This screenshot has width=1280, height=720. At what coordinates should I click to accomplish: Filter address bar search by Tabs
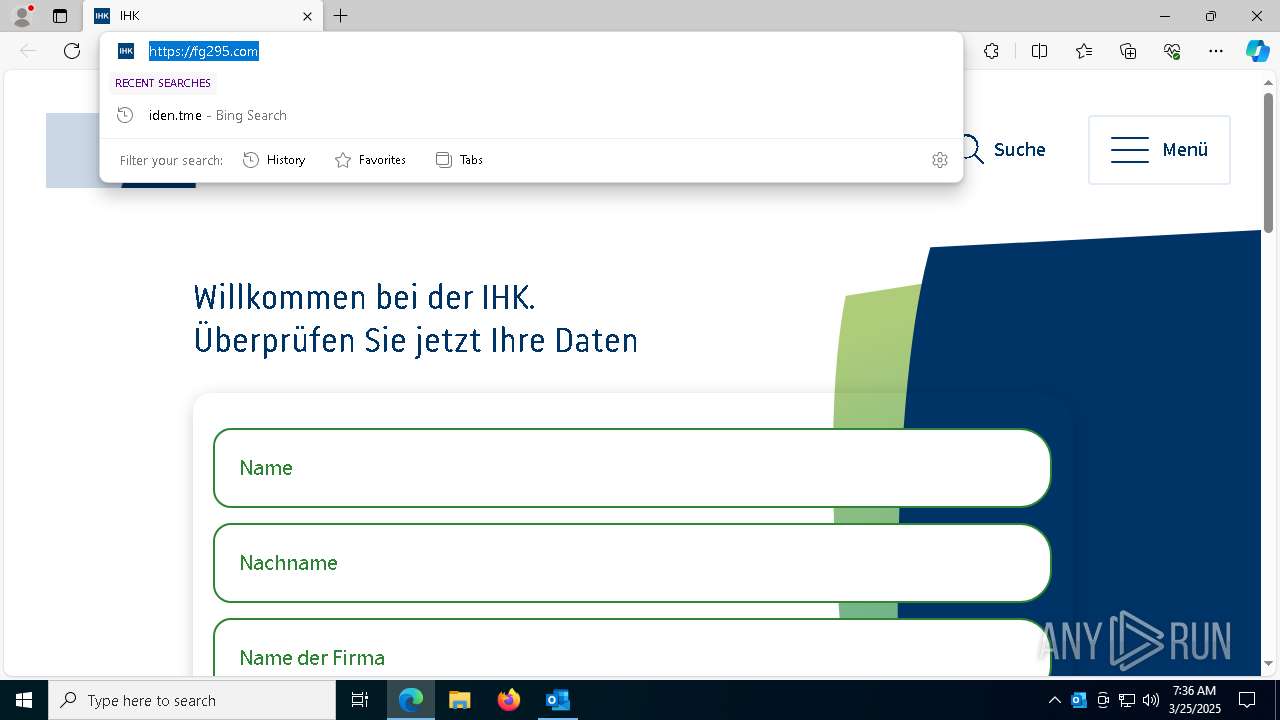tap(460, 160)
